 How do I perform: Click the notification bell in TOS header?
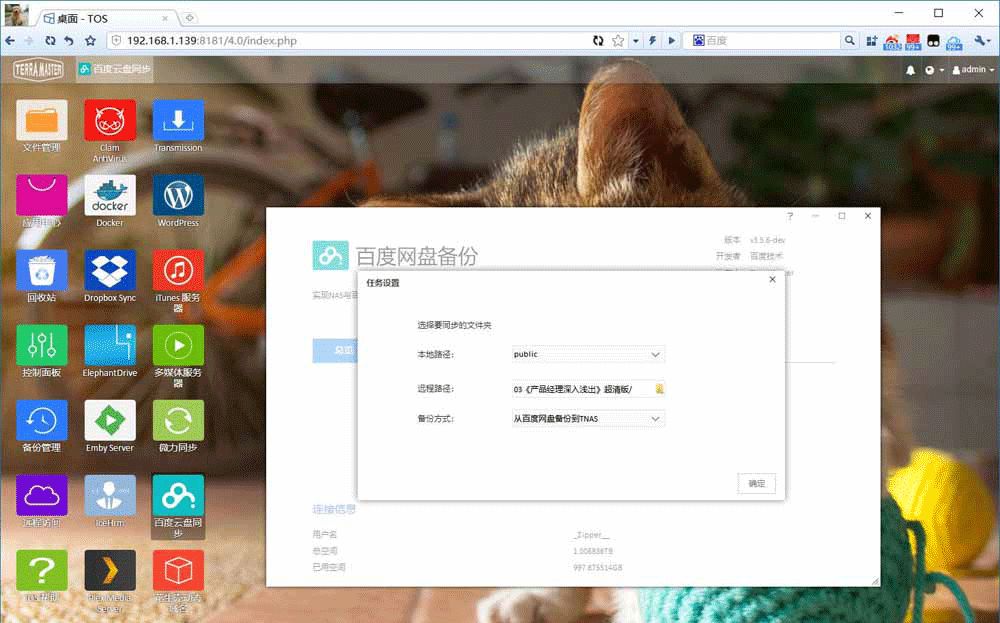coord(910,70)
